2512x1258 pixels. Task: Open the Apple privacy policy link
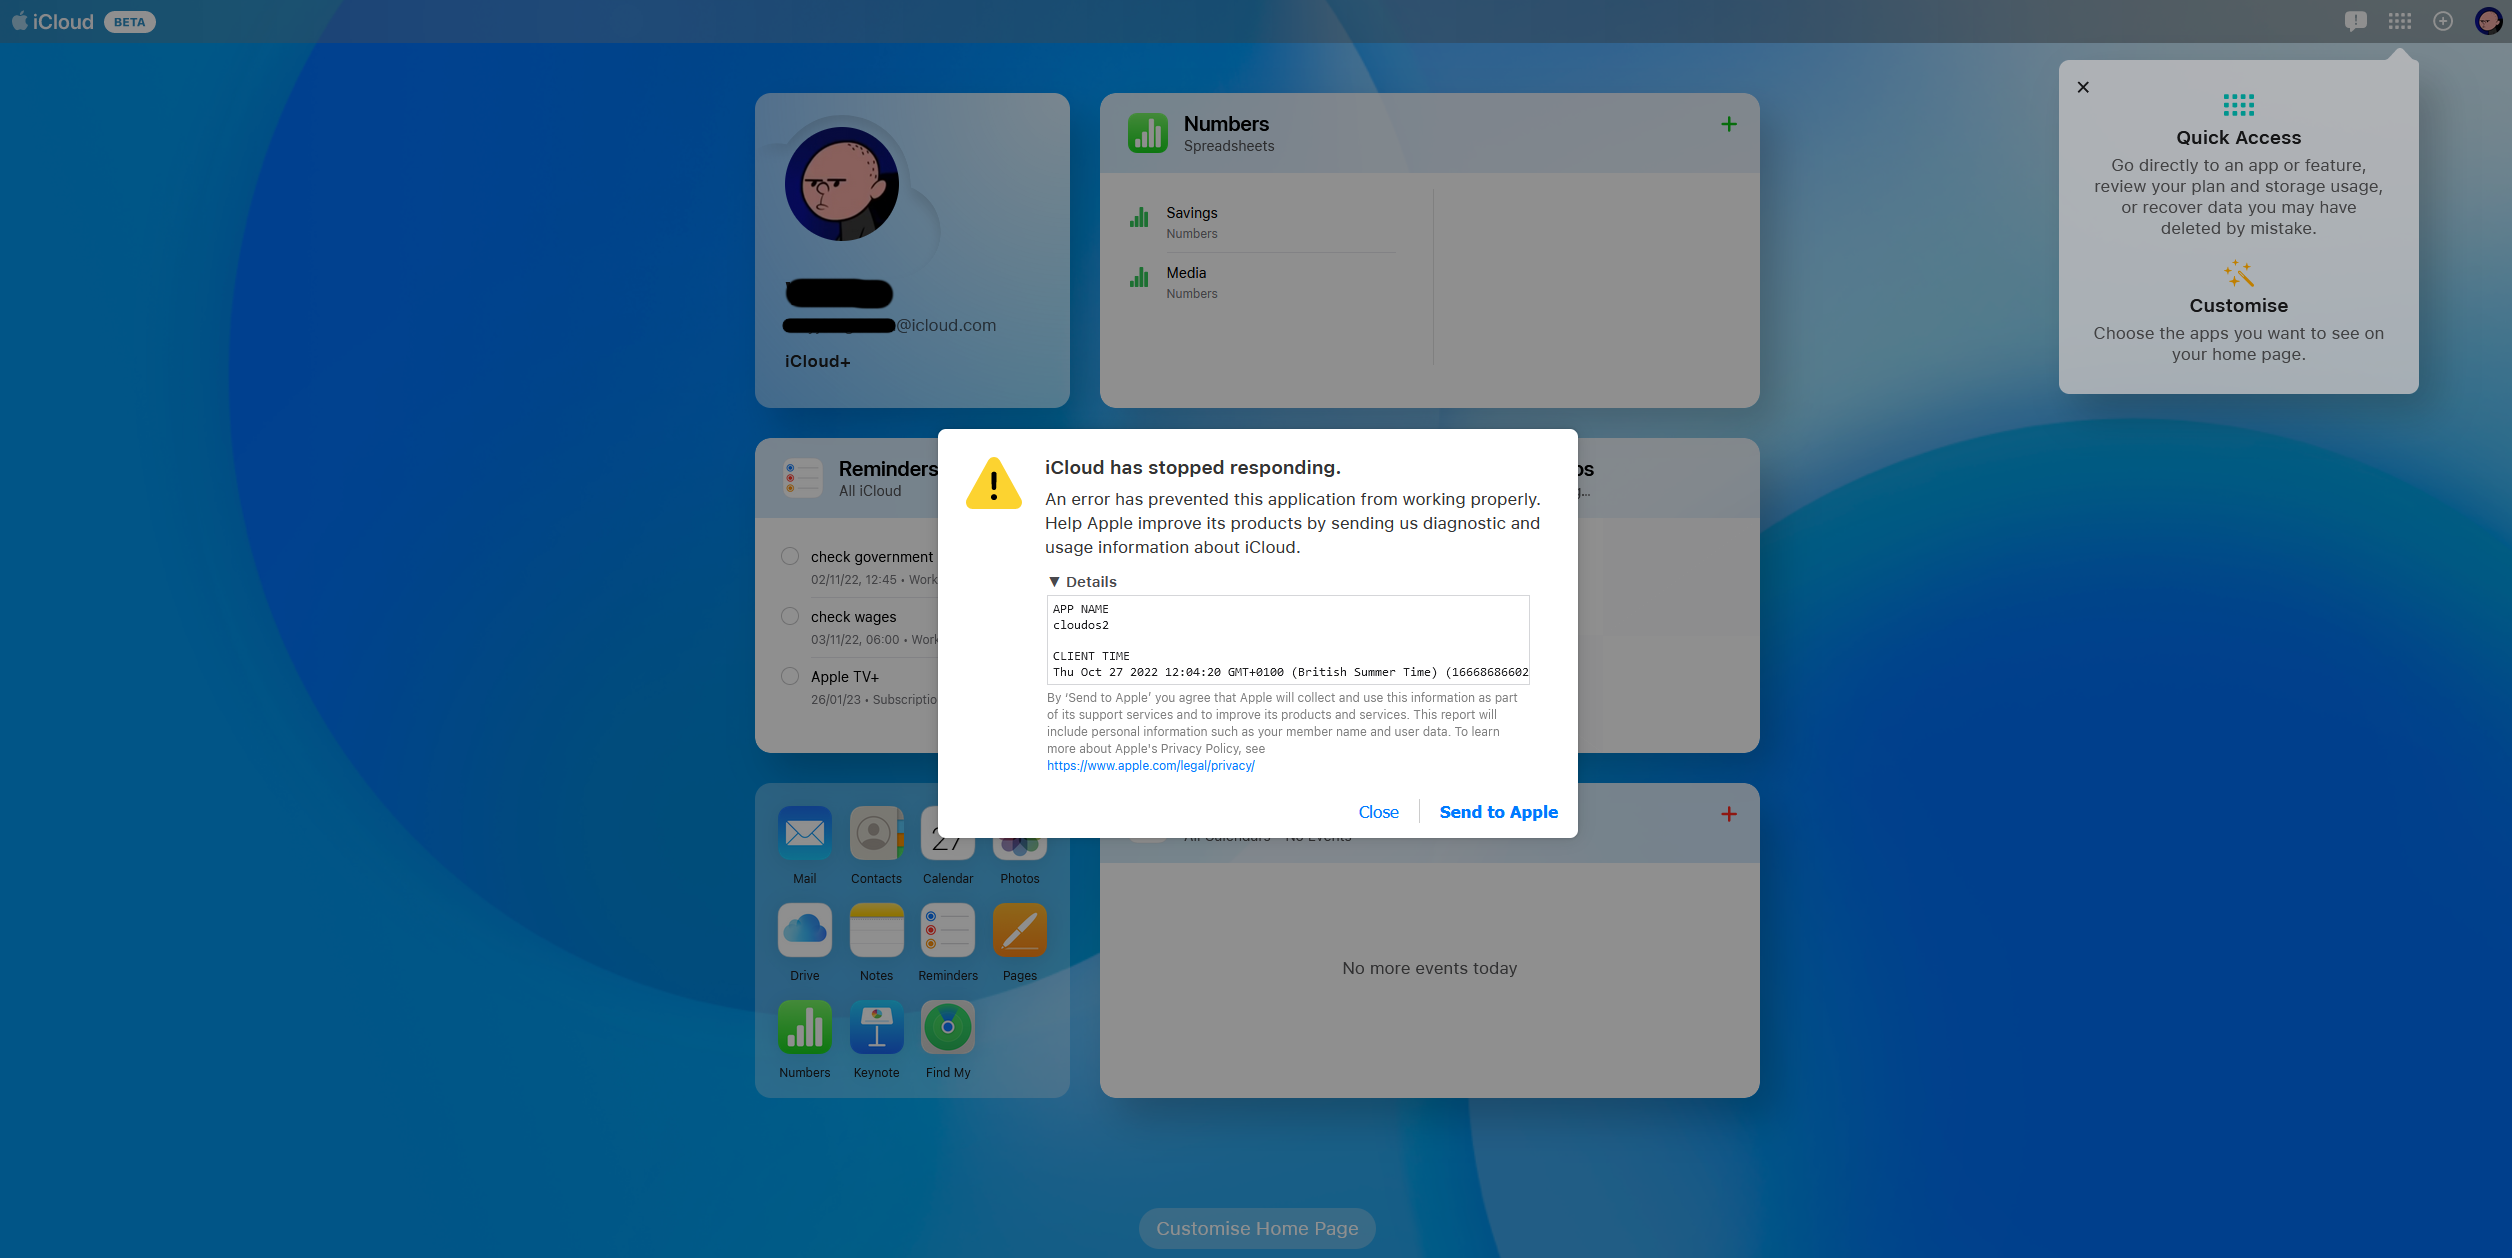pos(1150,766)
